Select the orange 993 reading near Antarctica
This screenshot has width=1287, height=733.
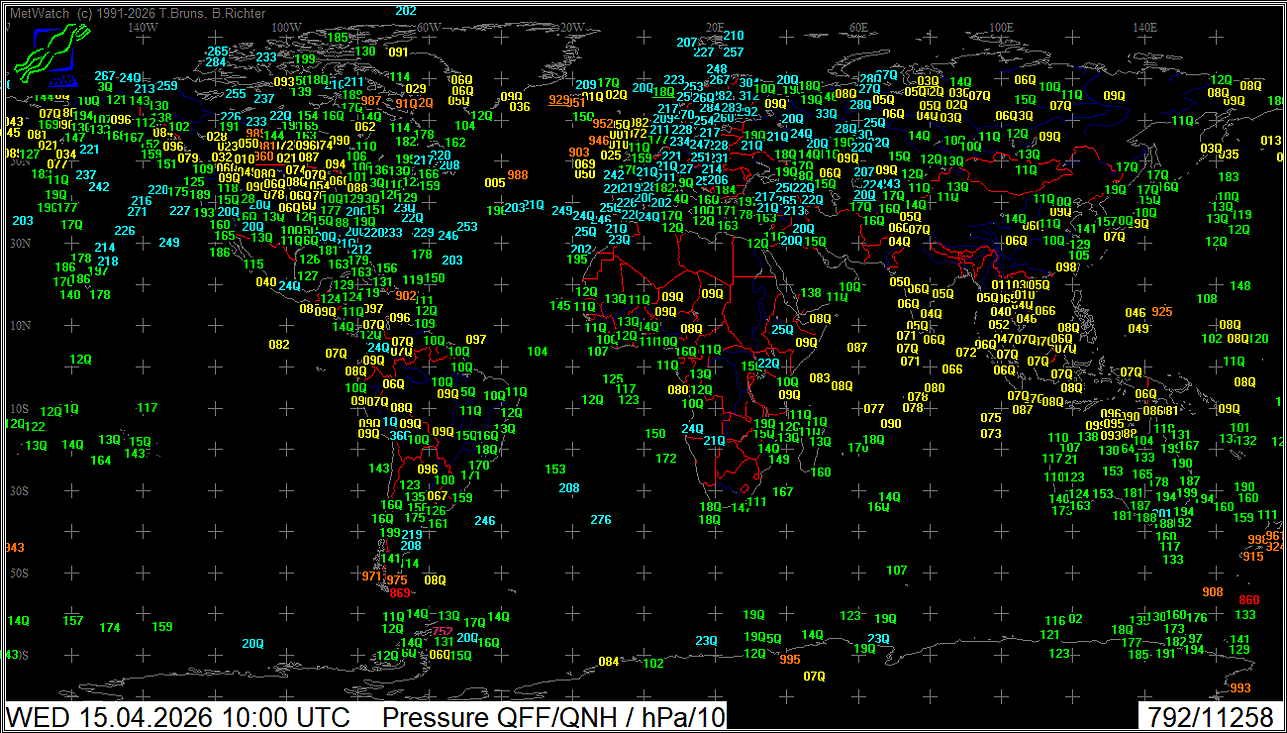coord(1240,688)
